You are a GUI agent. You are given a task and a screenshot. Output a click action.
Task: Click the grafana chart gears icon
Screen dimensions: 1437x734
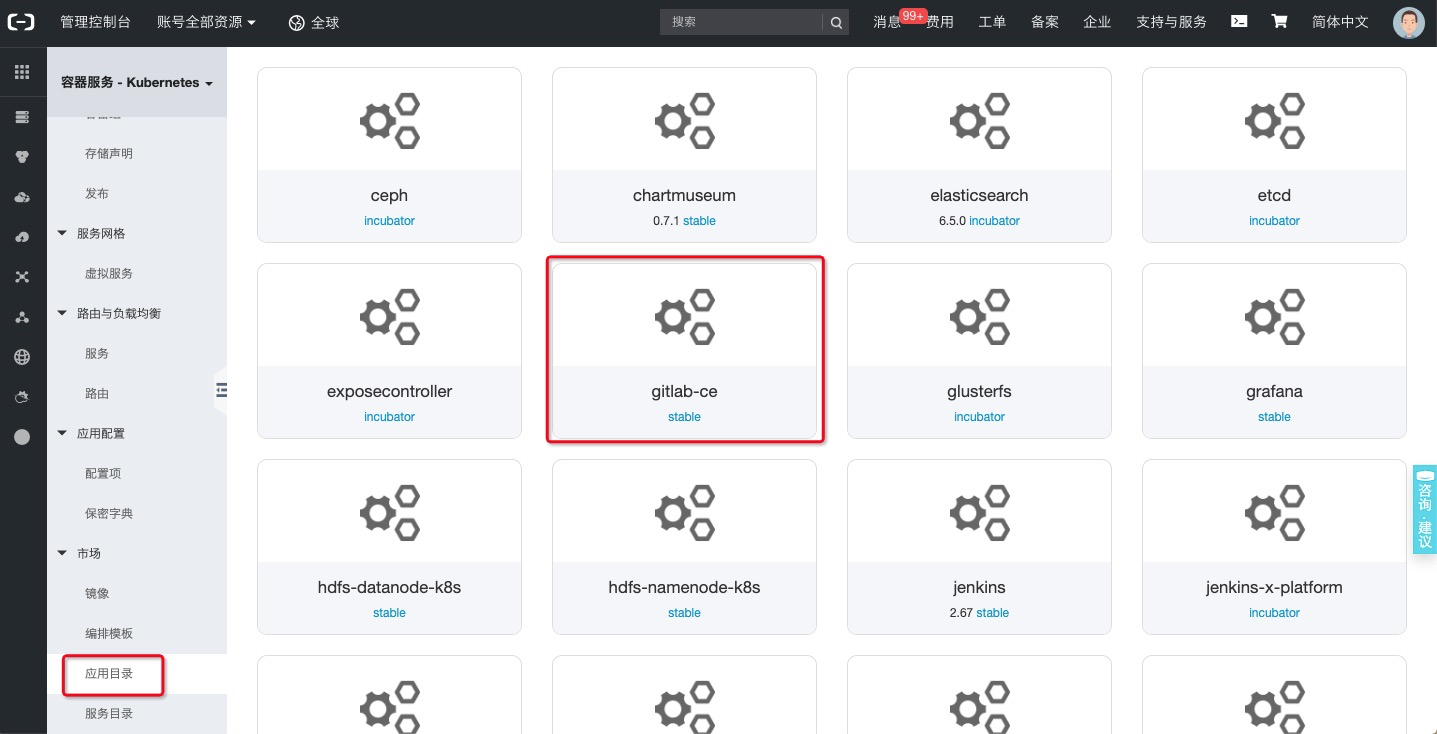point(1274,317)
